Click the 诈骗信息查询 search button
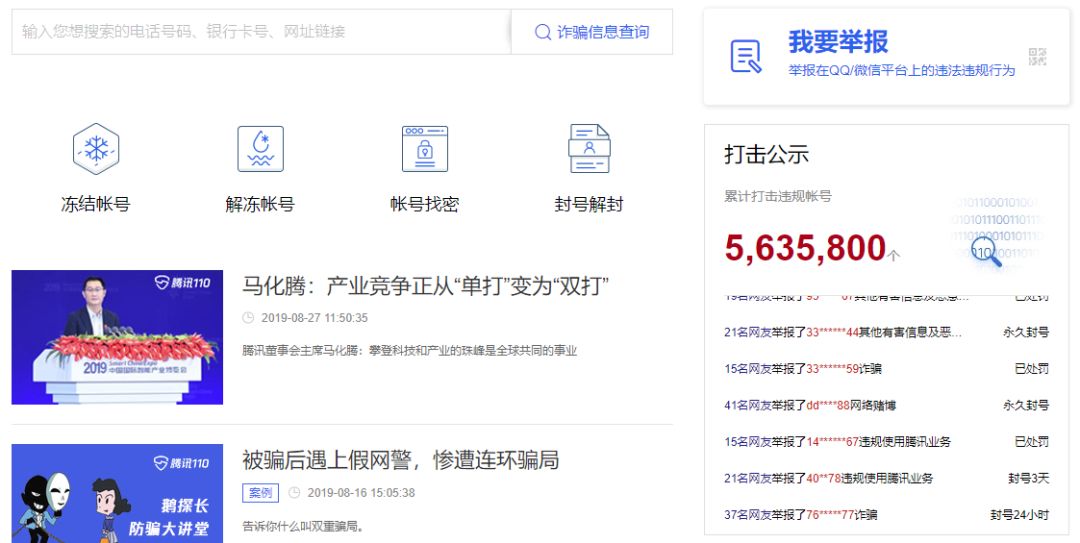Screen dimensions: 1080x543 [592, 32]
